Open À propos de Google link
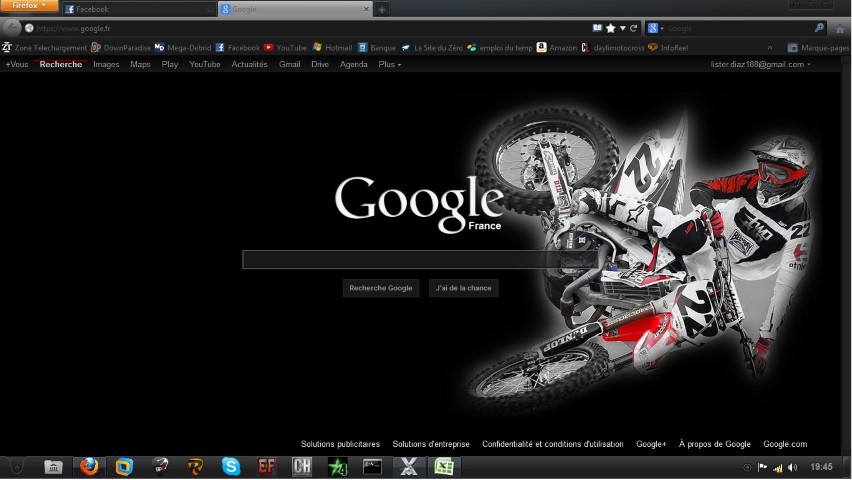This screenshot has width=852, height=480. (715, 444)
